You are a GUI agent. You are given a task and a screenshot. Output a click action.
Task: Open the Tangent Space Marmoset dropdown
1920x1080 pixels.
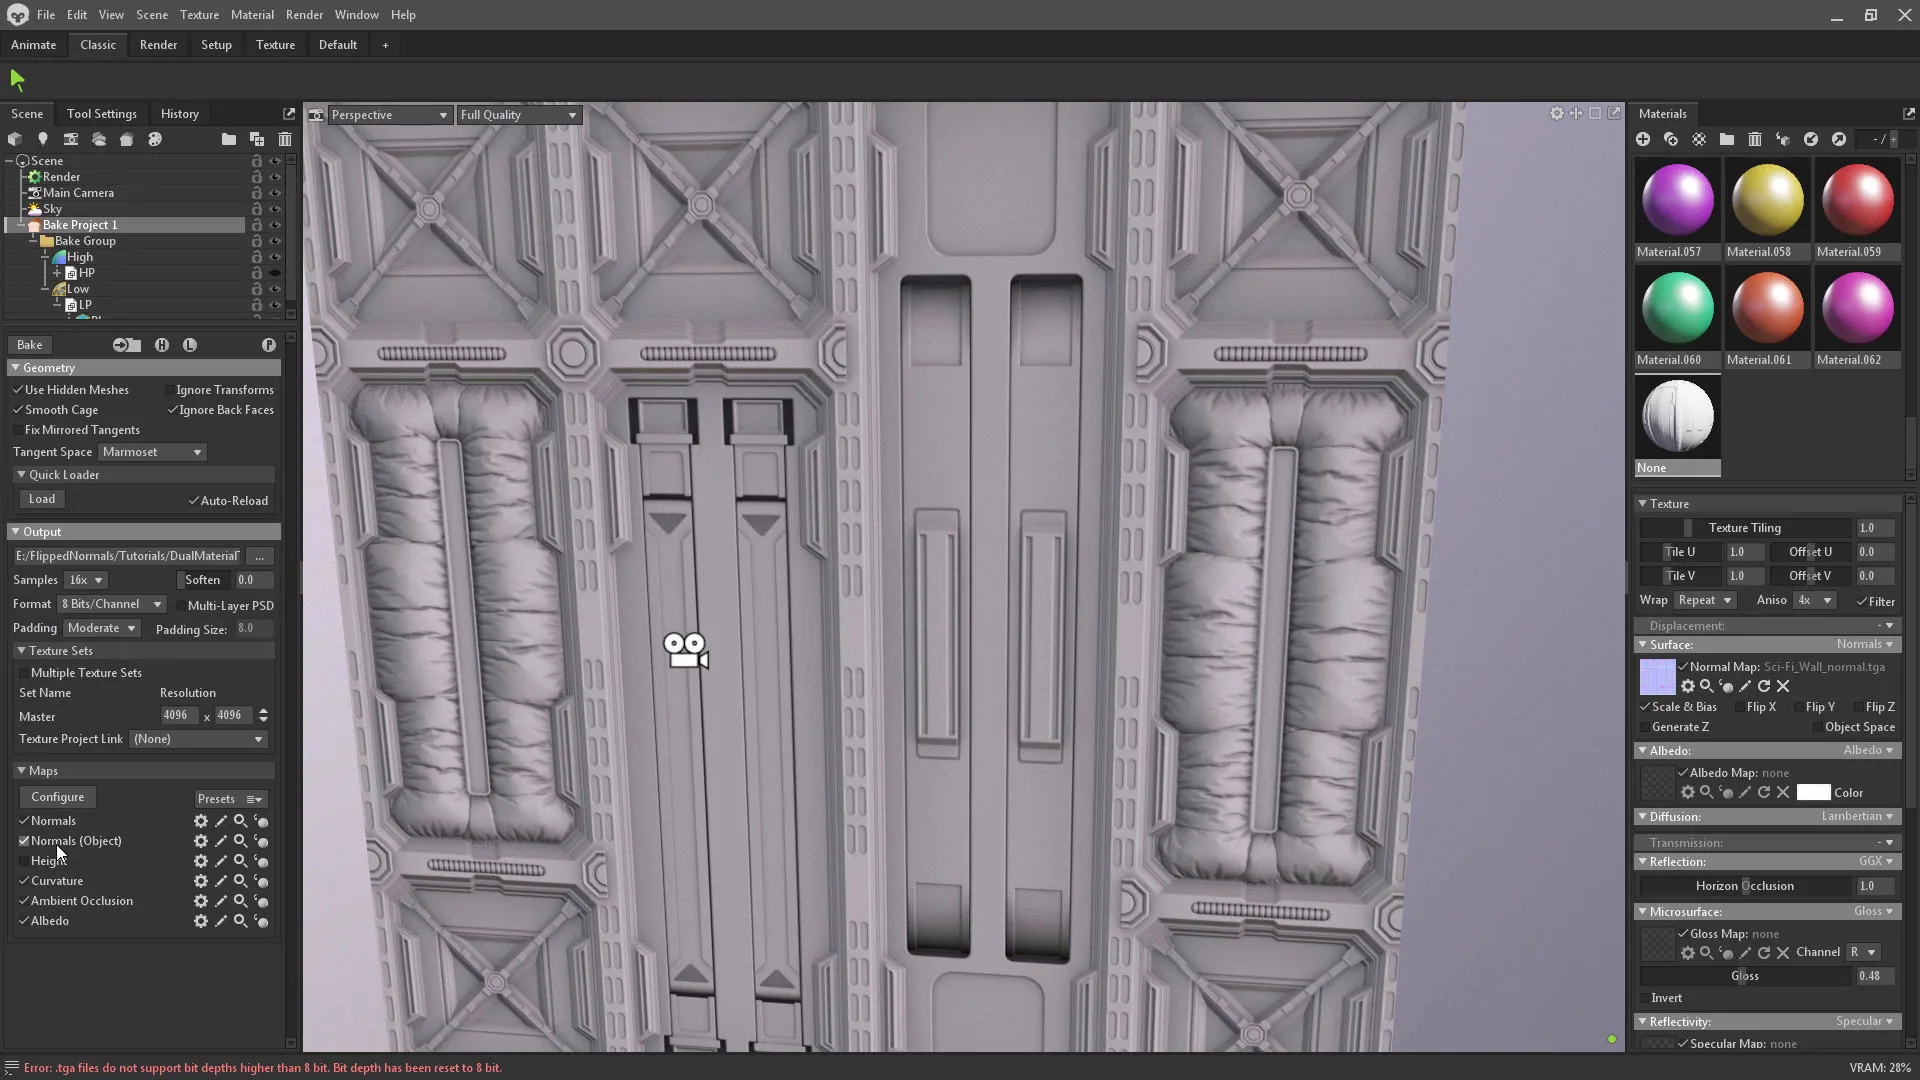(152, 452)
